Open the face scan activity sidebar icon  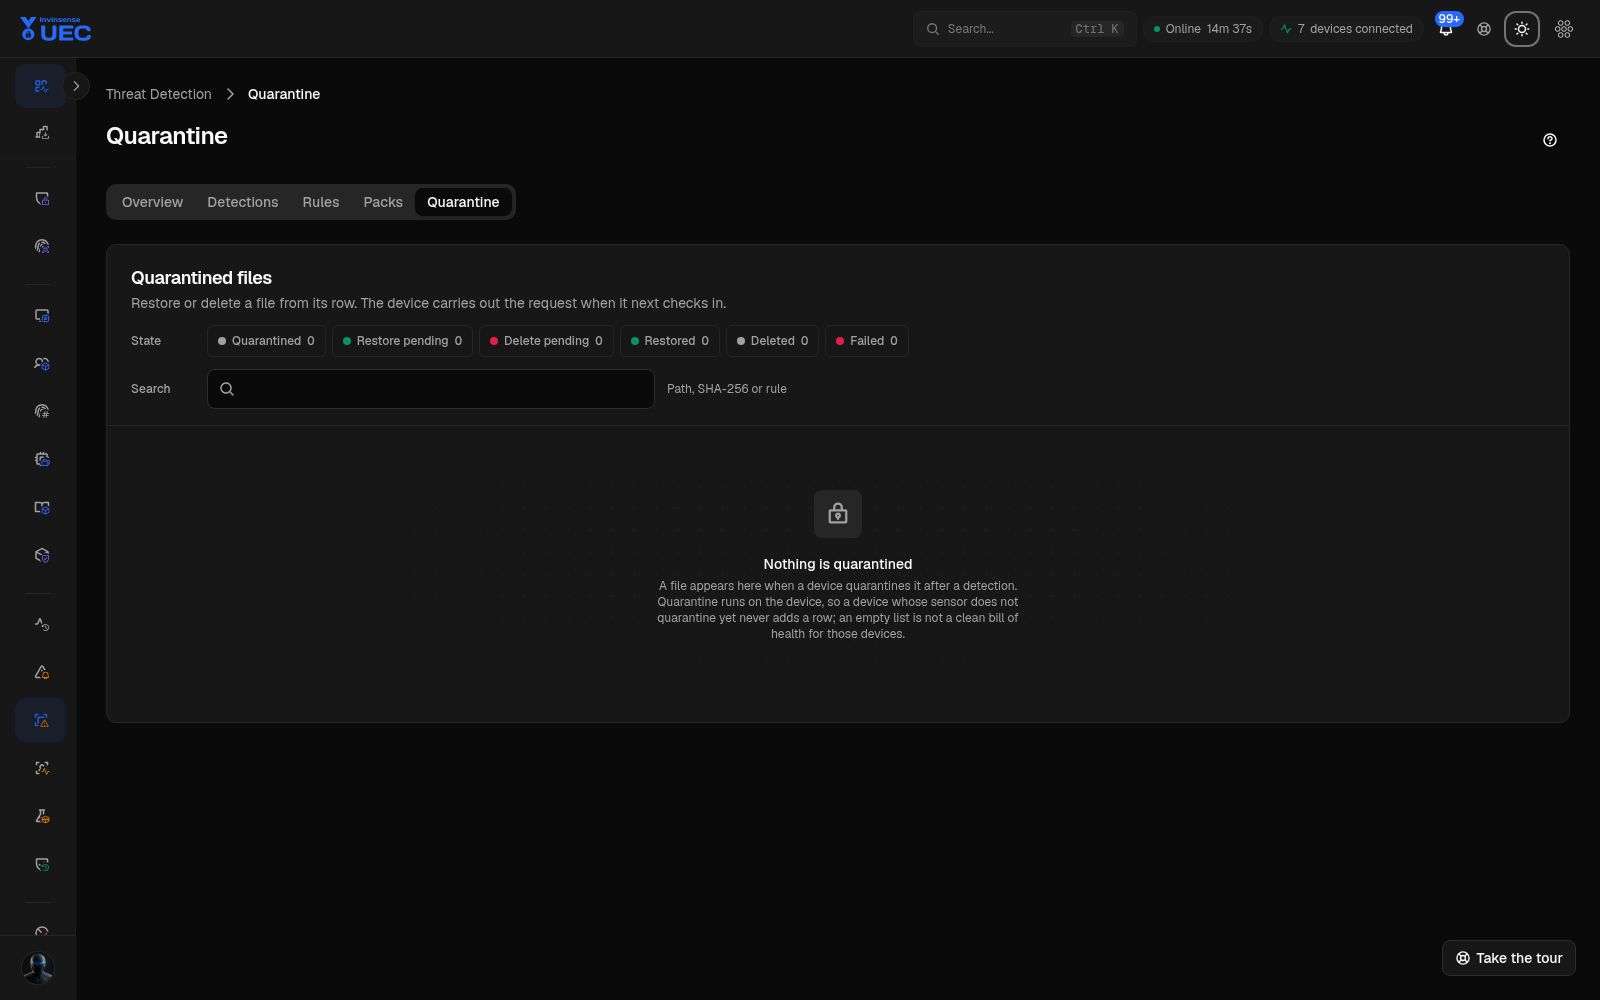(41, 768)
